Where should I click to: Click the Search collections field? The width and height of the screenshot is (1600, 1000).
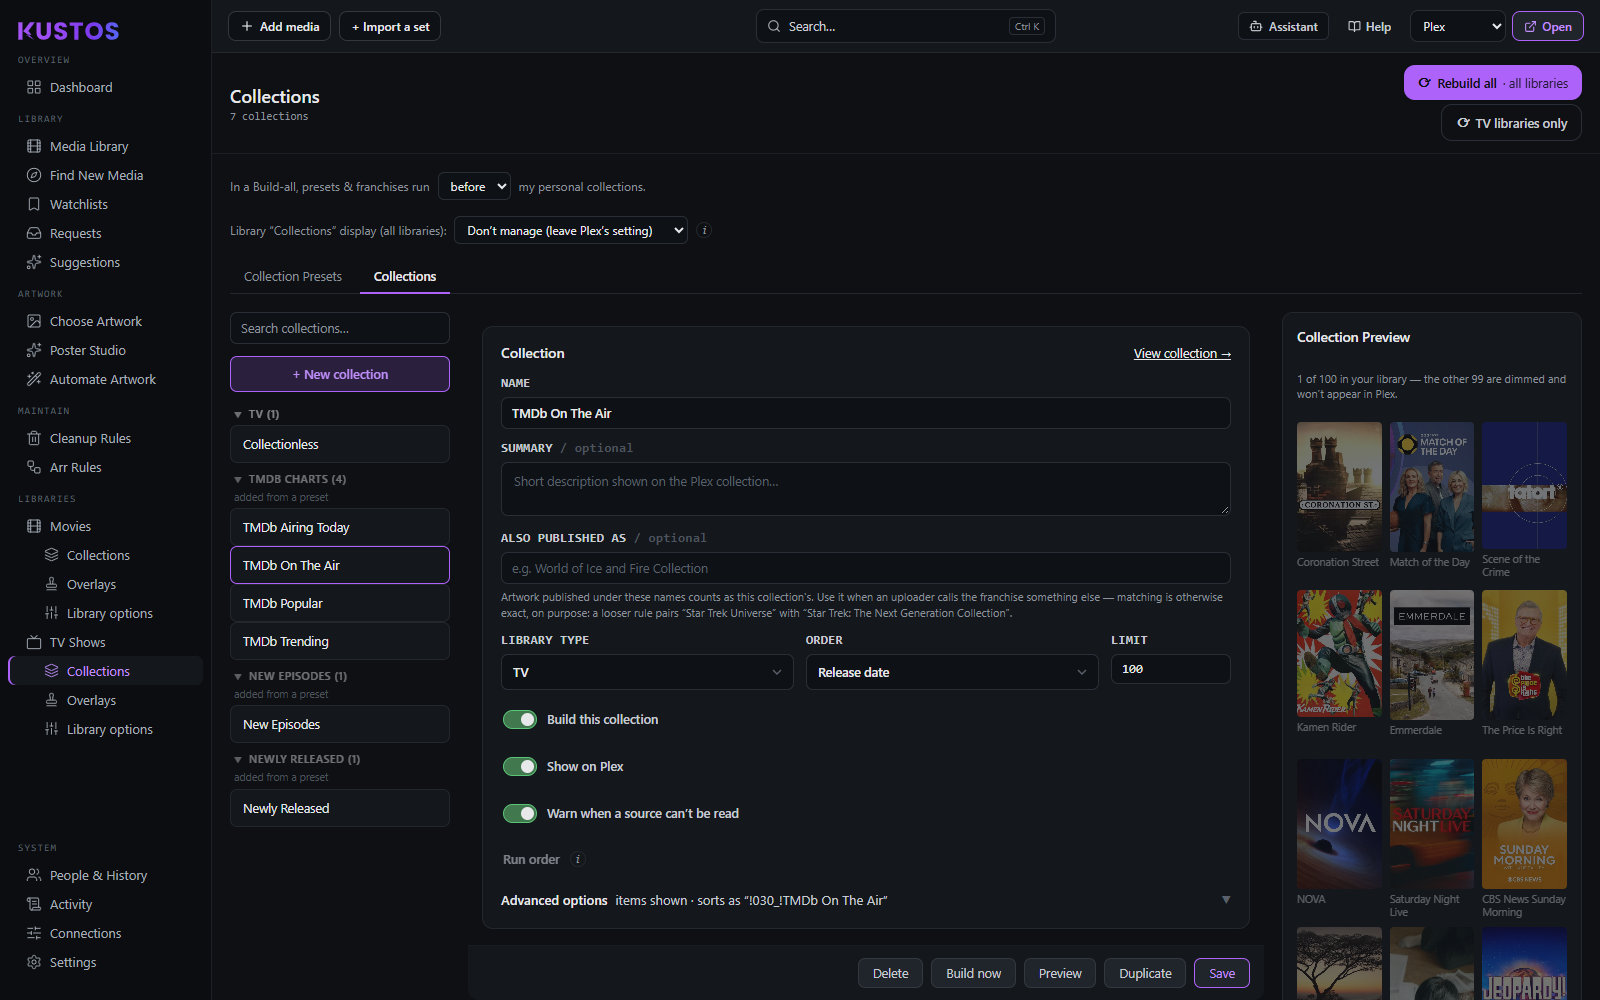pos(340,328)
